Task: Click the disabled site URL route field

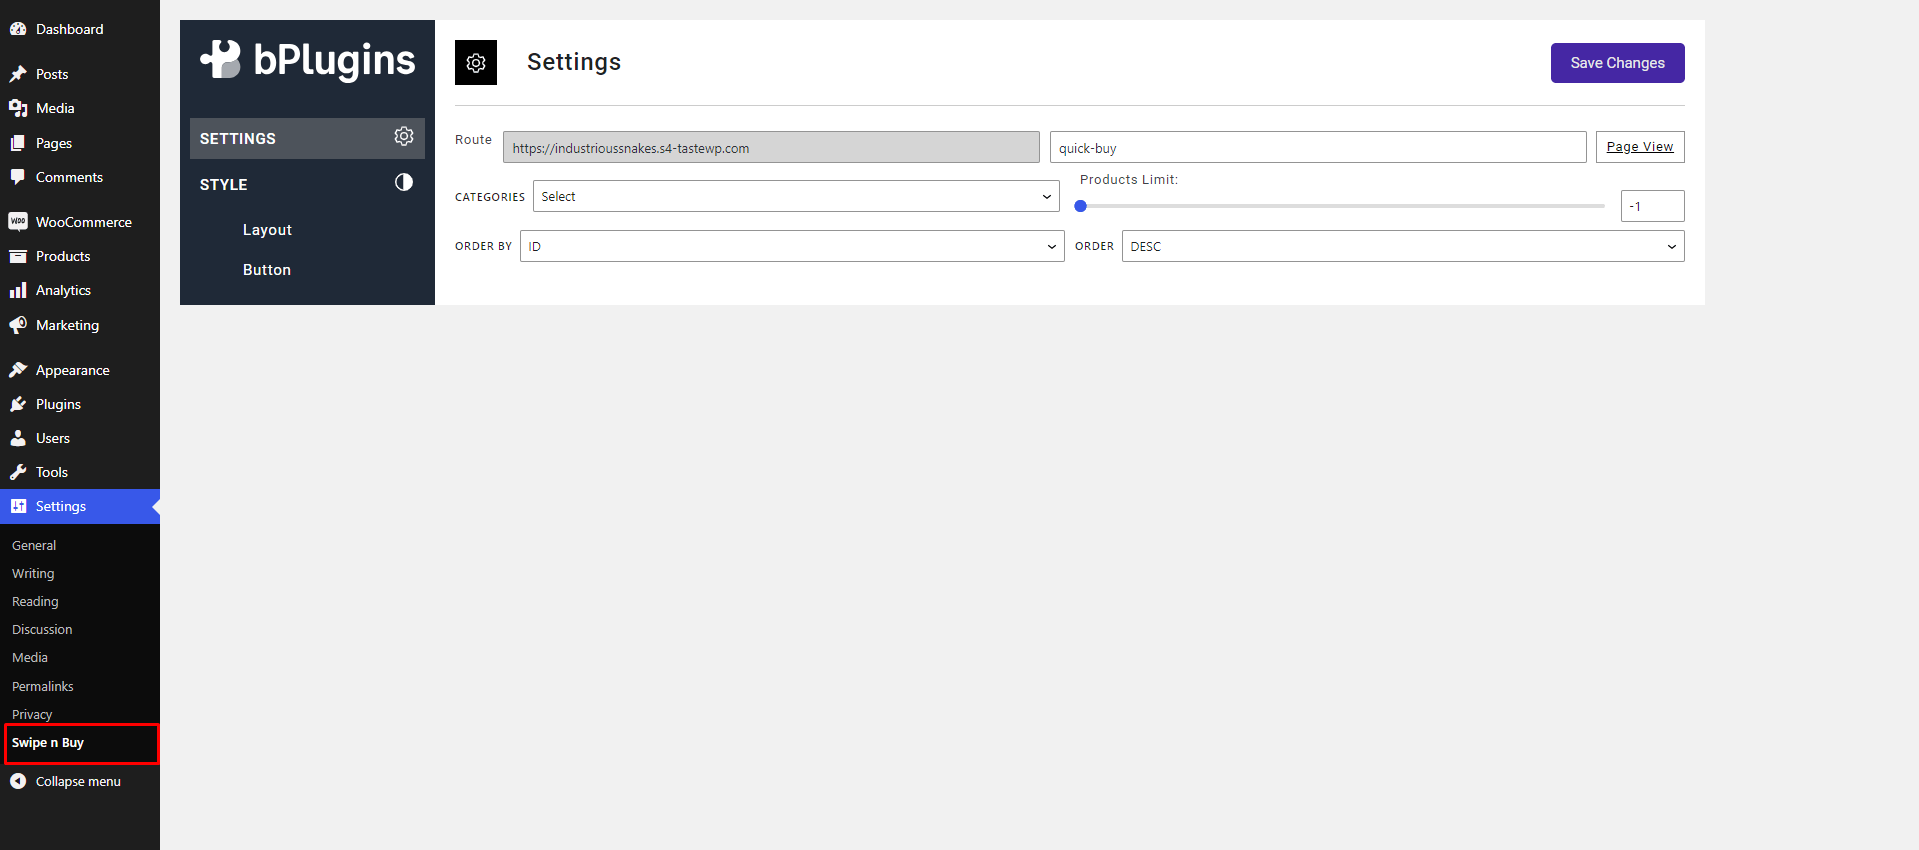Action: 771,147
